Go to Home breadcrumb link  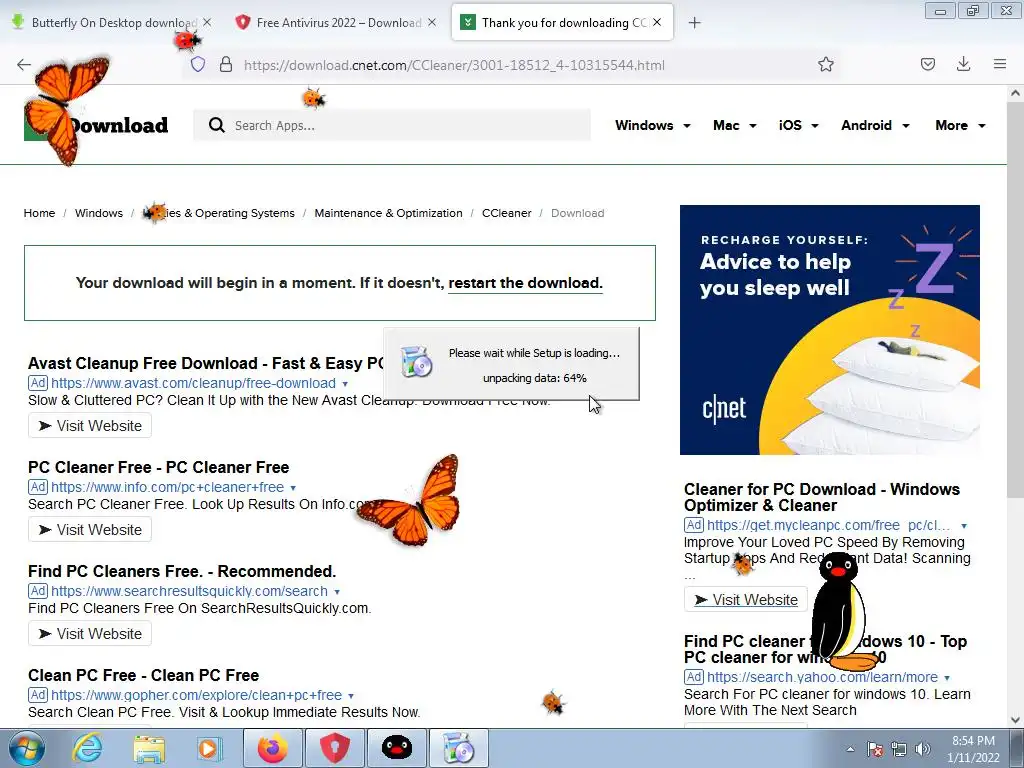[x=39, y=213]
